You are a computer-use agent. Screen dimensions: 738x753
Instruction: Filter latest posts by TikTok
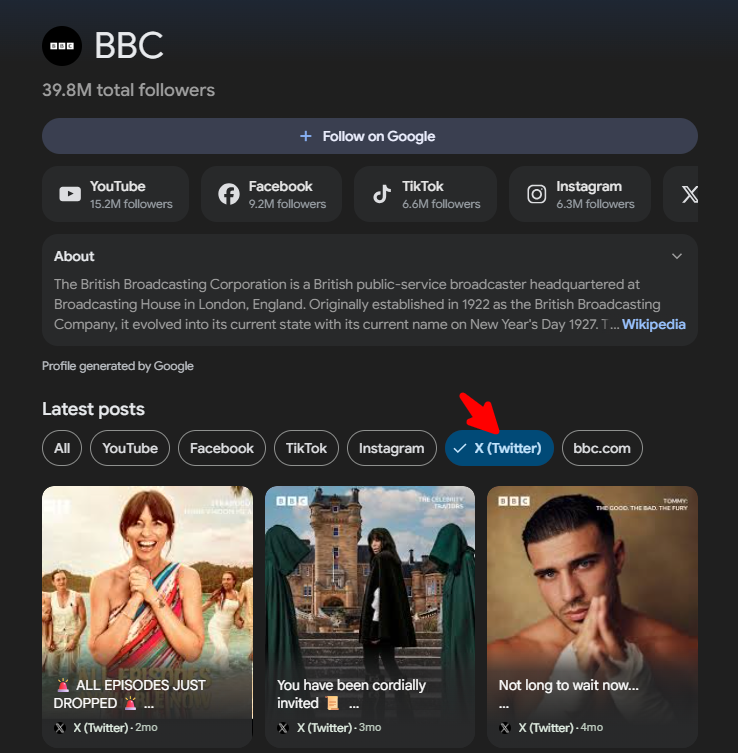tap(306, 448)
